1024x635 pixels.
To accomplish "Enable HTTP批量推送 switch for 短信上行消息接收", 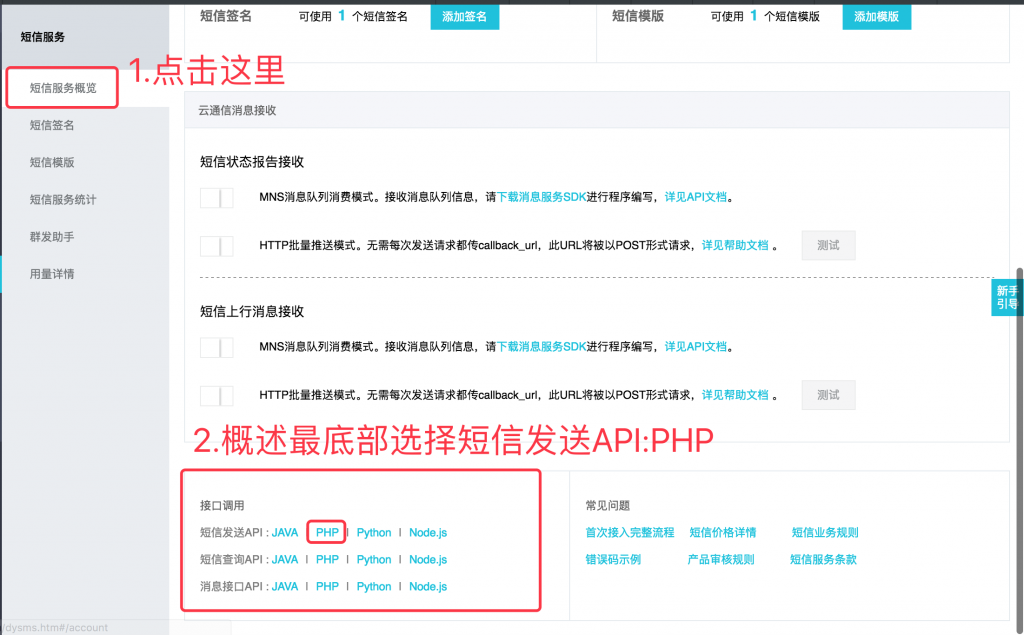I will (216, 395).
